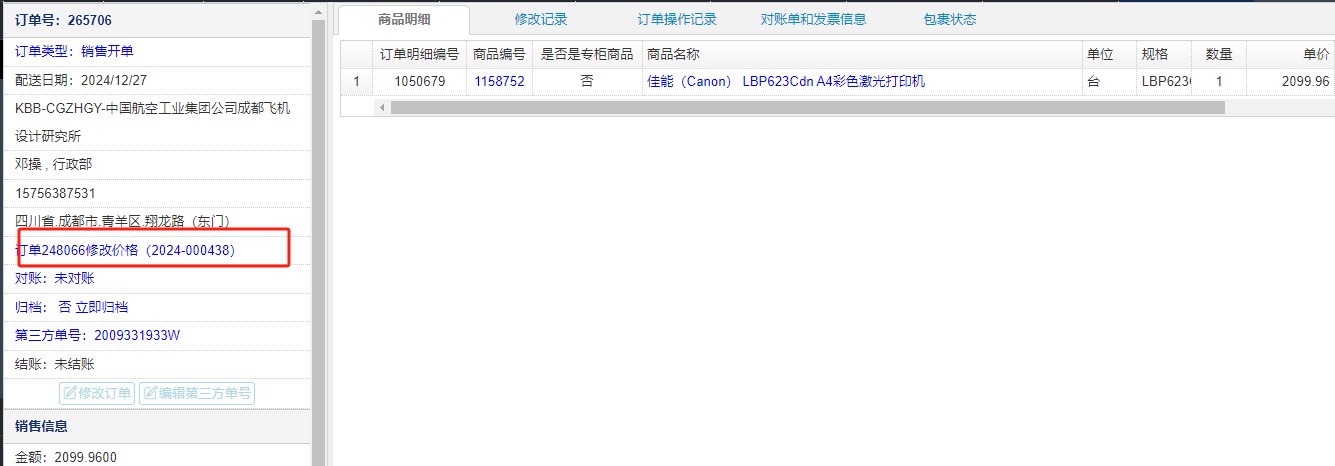The width and height of the screenshot is (1335, 466).
Task: Click the 台 unit cell
Action: [1109, 82]
